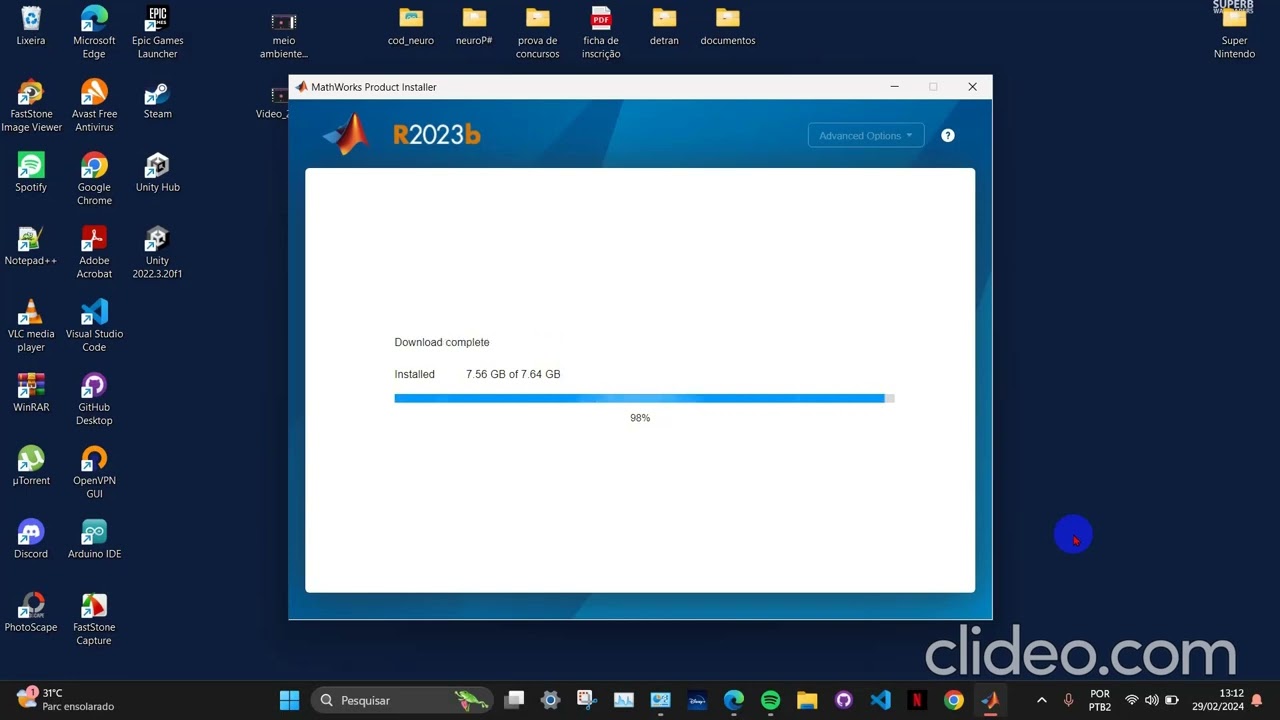Click the installation progress bar
This screenshot has width=1280, height=720.
click(644, 398)
